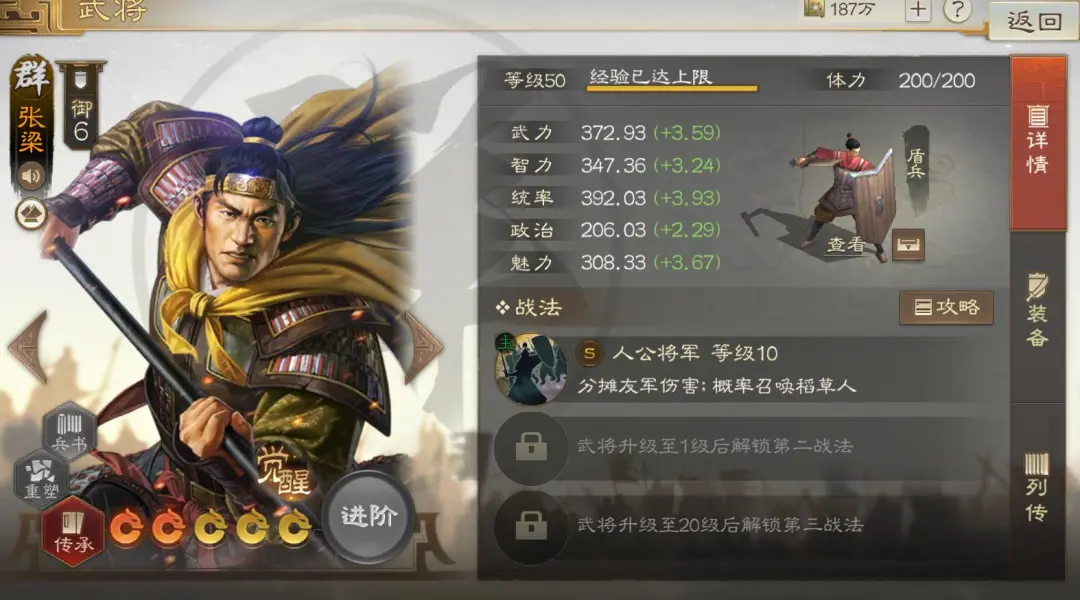Open the 重塑 reshape icon

(41, 479)
